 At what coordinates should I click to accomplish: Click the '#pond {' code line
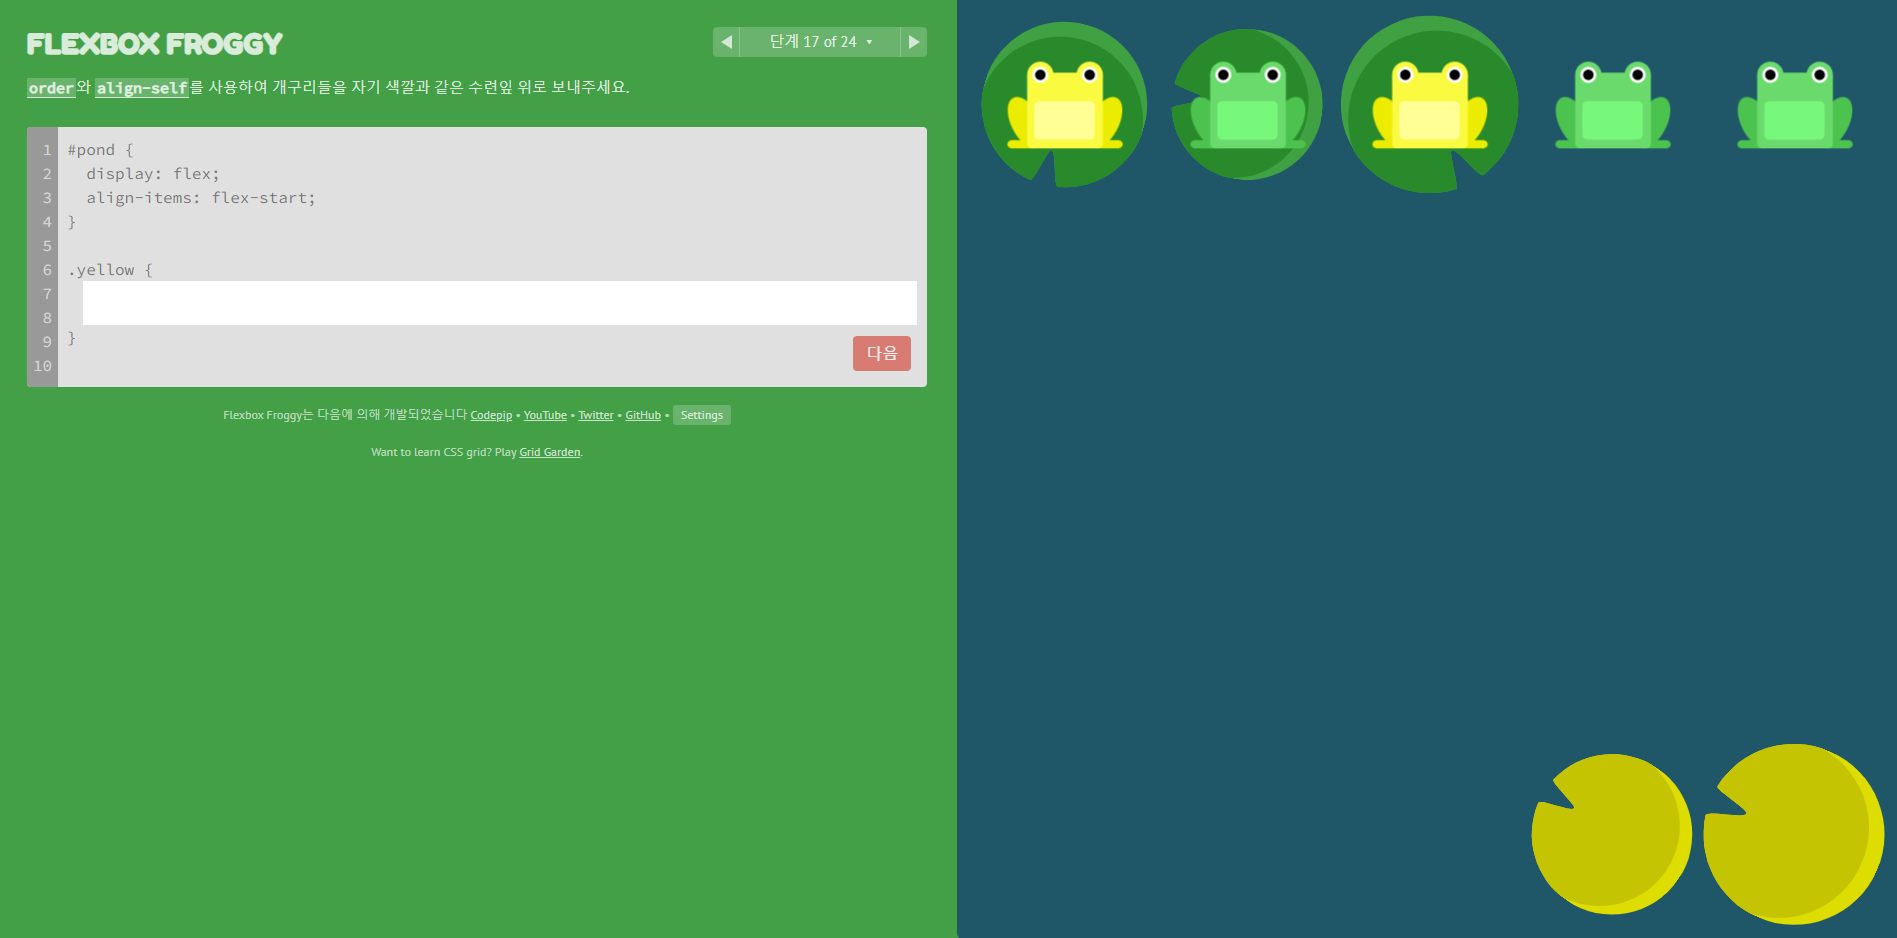[x=100, y=150]
